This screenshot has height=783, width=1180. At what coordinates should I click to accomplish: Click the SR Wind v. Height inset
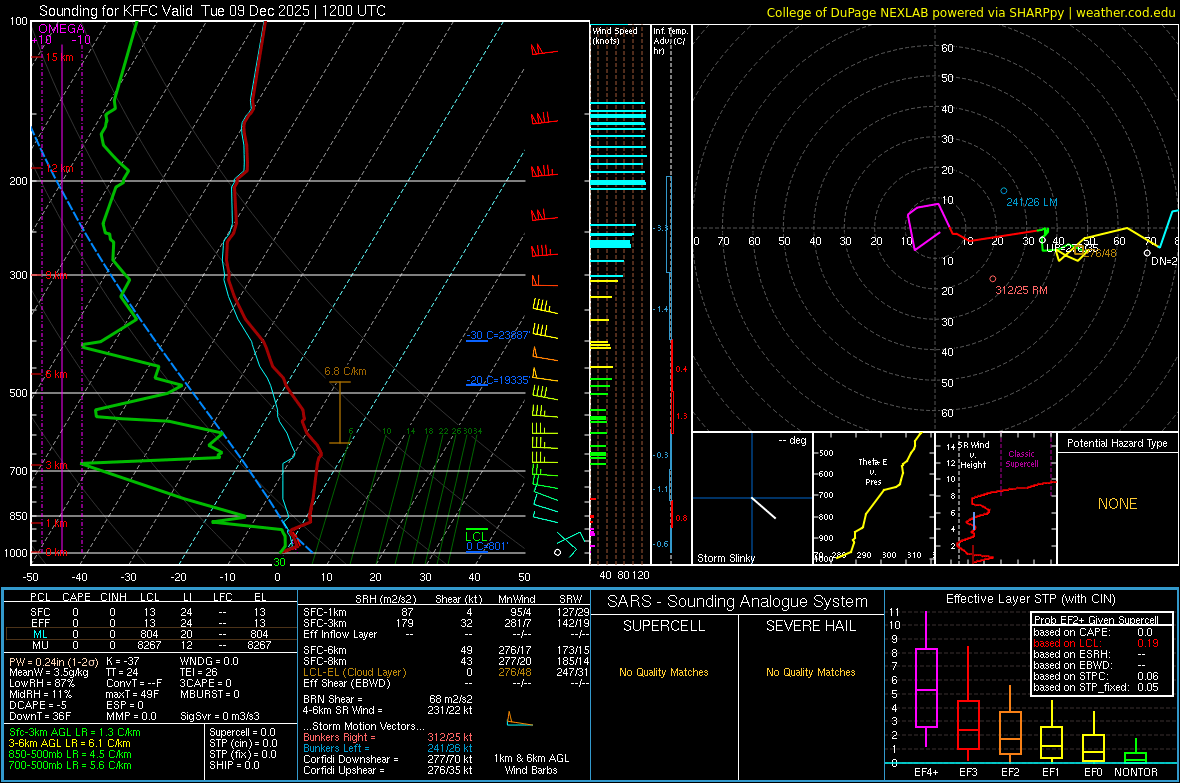tap(996, 498)
